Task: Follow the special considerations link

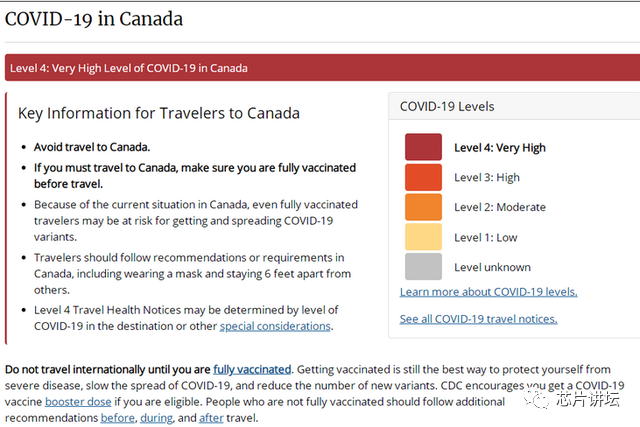Action: [275, 326]
